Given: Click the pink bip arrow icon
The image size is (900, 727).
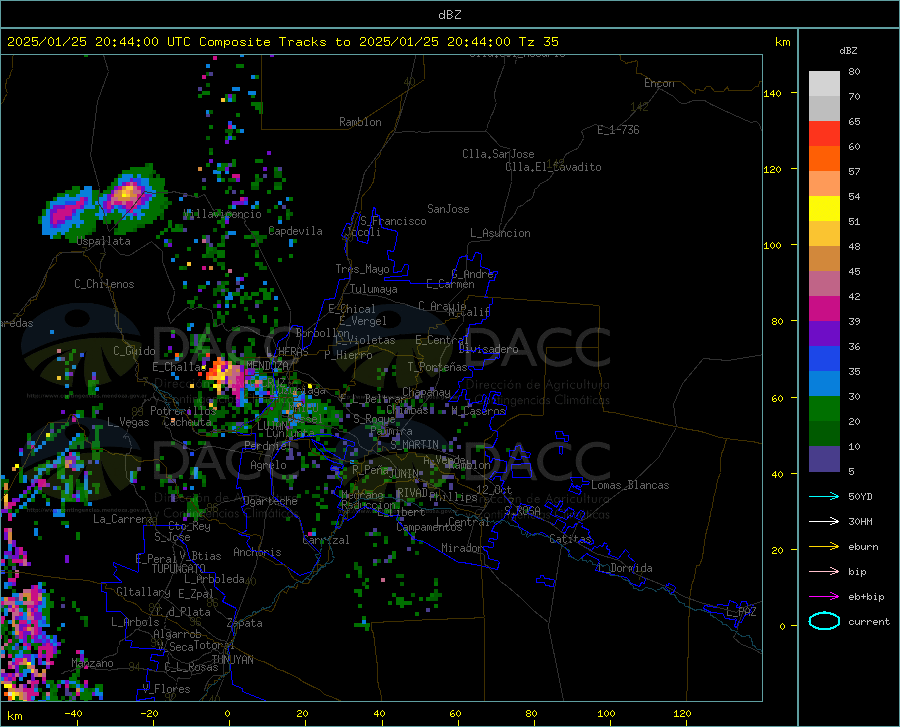Looking at the screenshot, I should (824, 572).
